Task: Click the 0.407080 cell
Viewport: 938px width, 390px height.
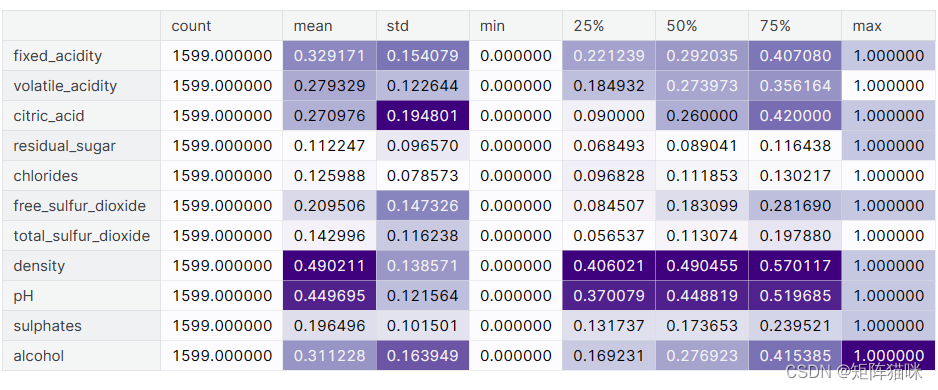Action: [x=795, y=56]
